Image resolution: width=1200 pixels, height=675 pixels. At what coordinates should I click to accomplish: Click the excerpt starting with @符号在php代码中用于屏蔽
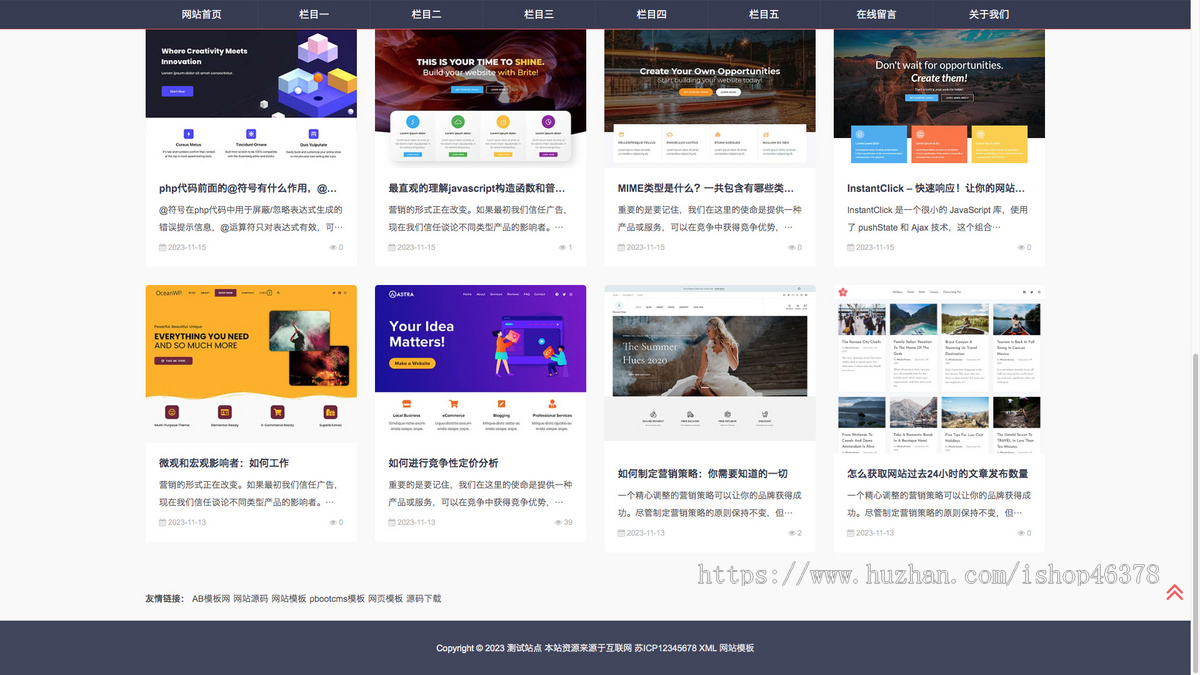coord(250,219)
